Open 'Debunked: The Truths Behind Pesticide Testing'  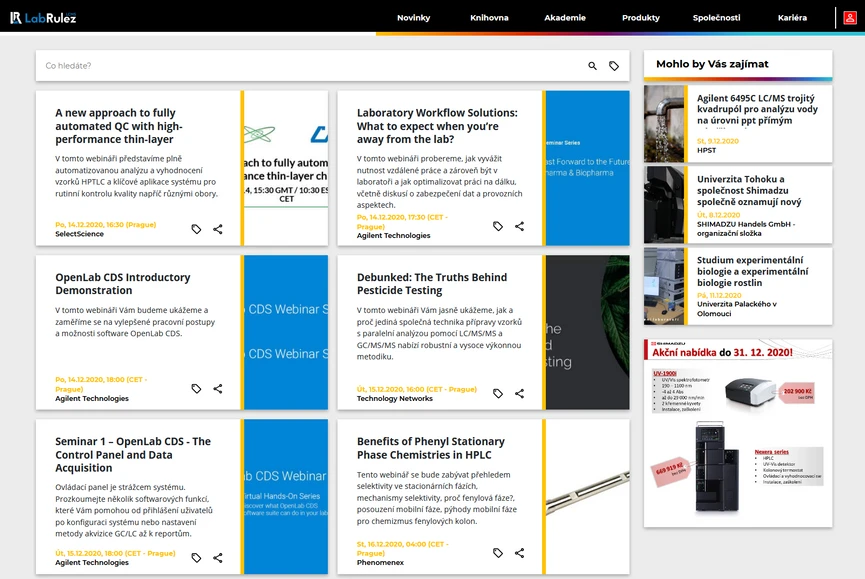[431, 284]
